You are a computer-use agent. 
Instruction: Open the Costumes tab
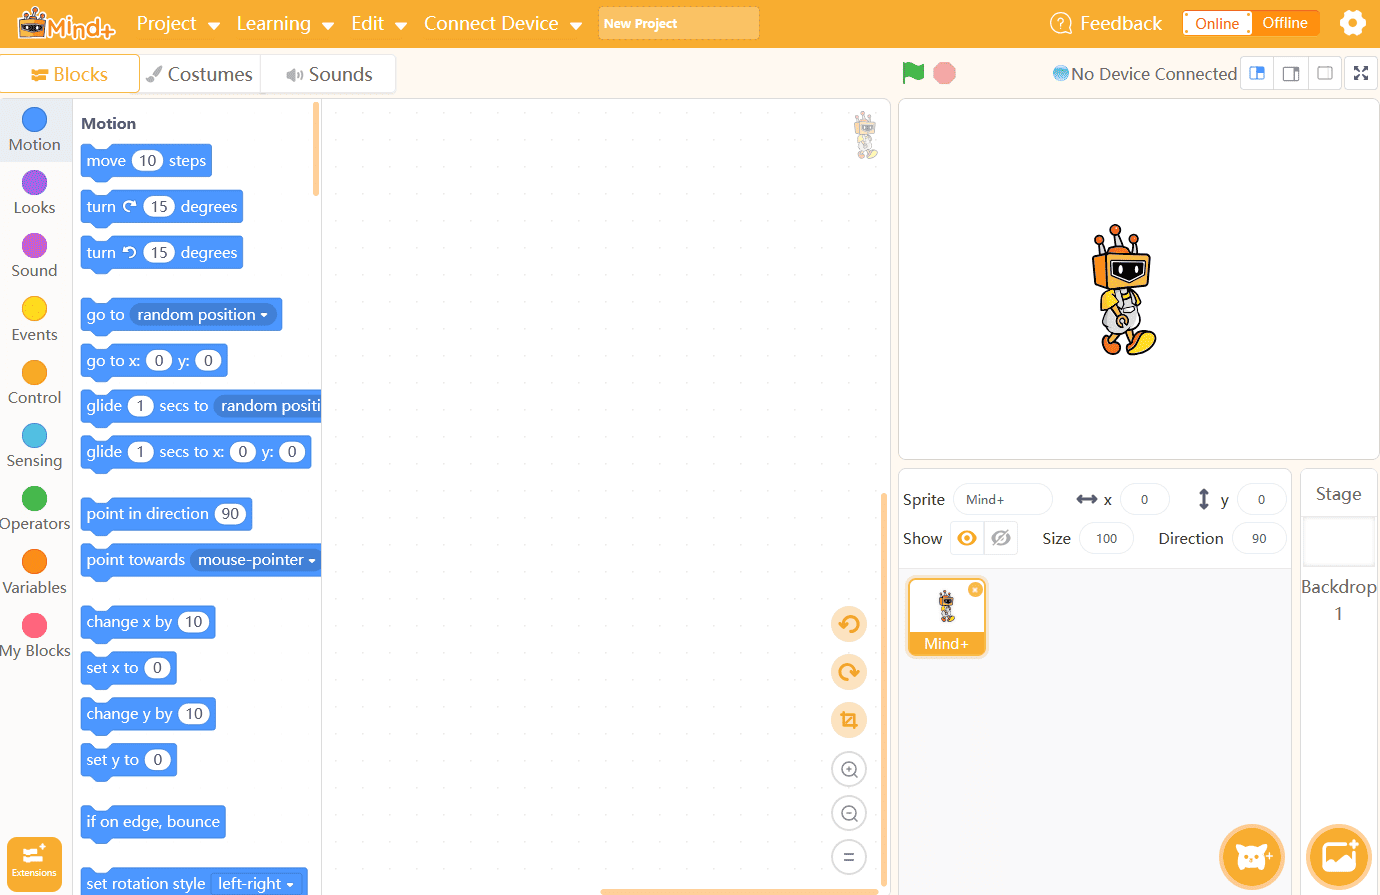point(199,74)
